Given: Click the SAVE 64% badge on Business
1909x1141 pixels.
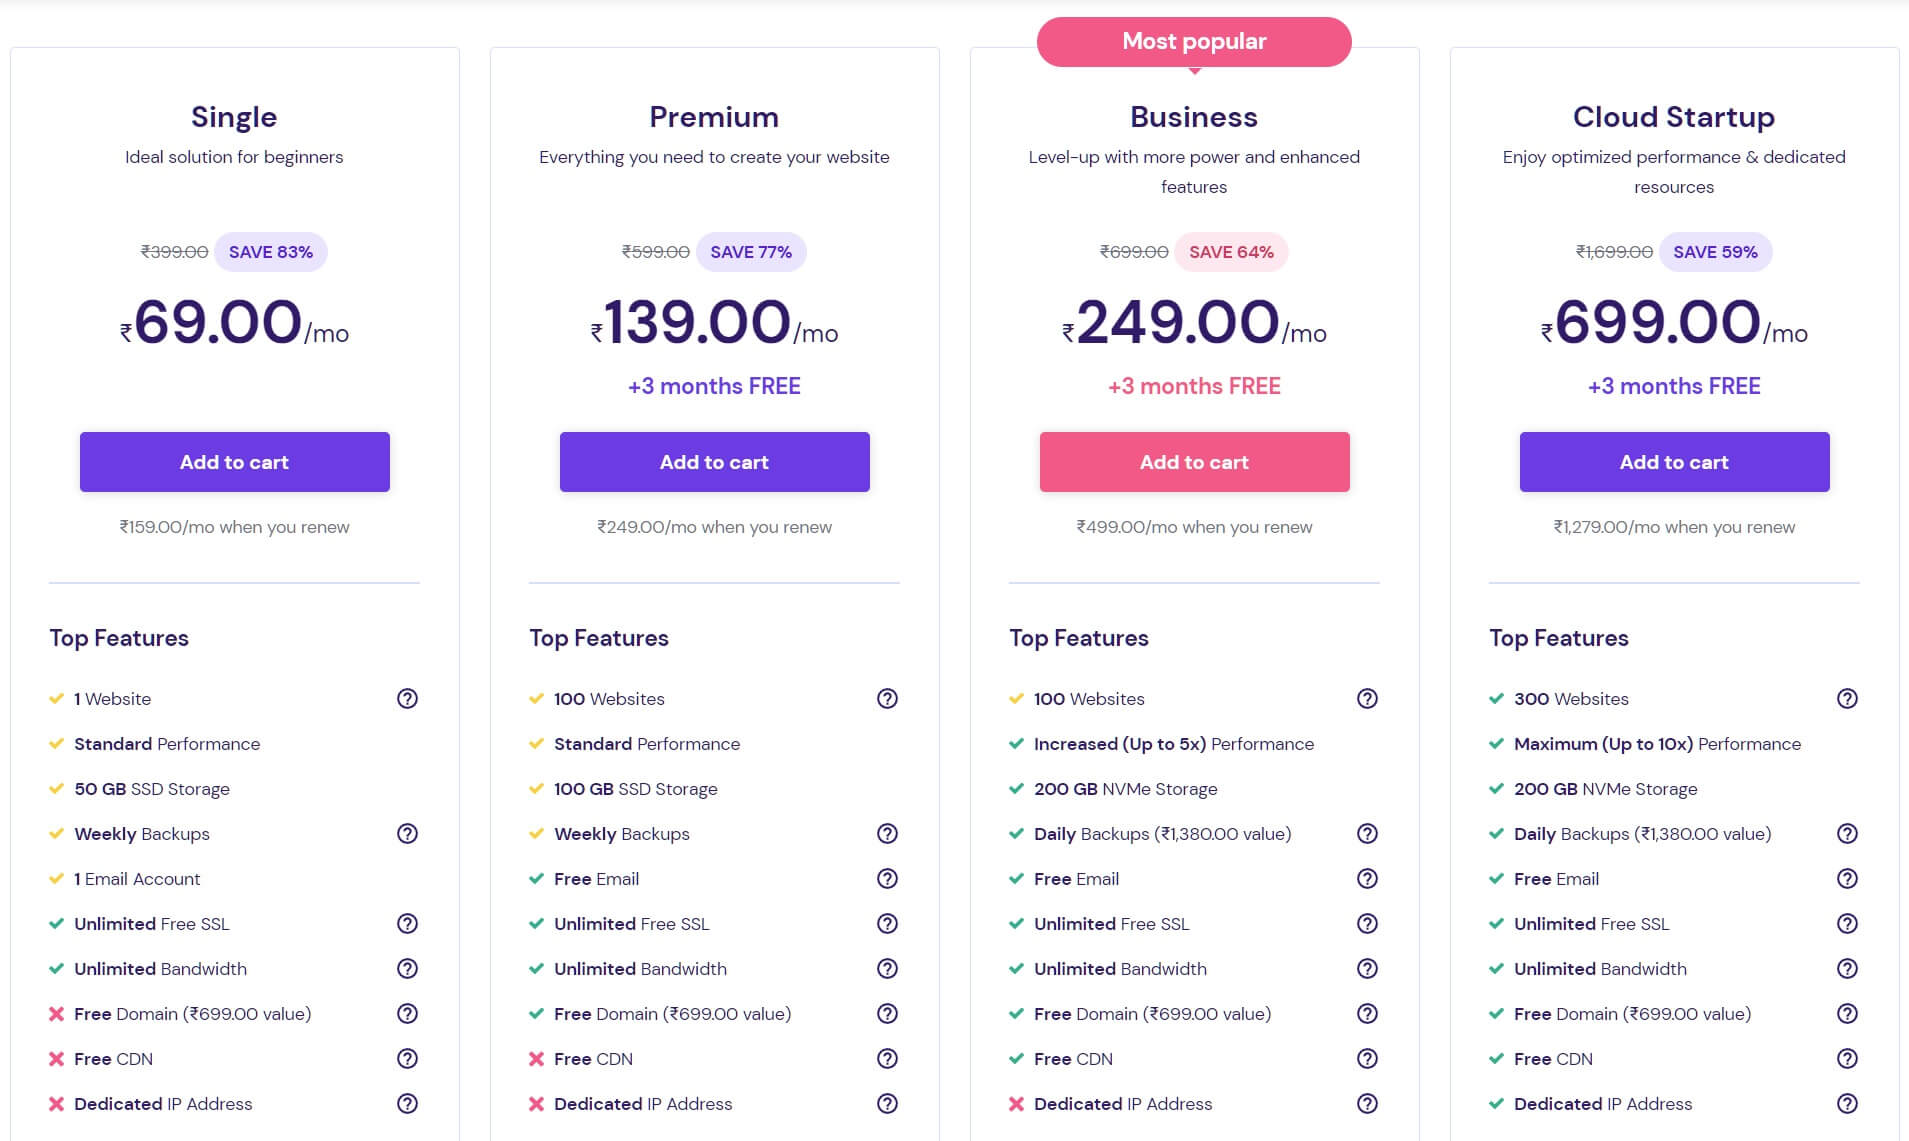Looking at the screenshot, I should [1231, 251].
